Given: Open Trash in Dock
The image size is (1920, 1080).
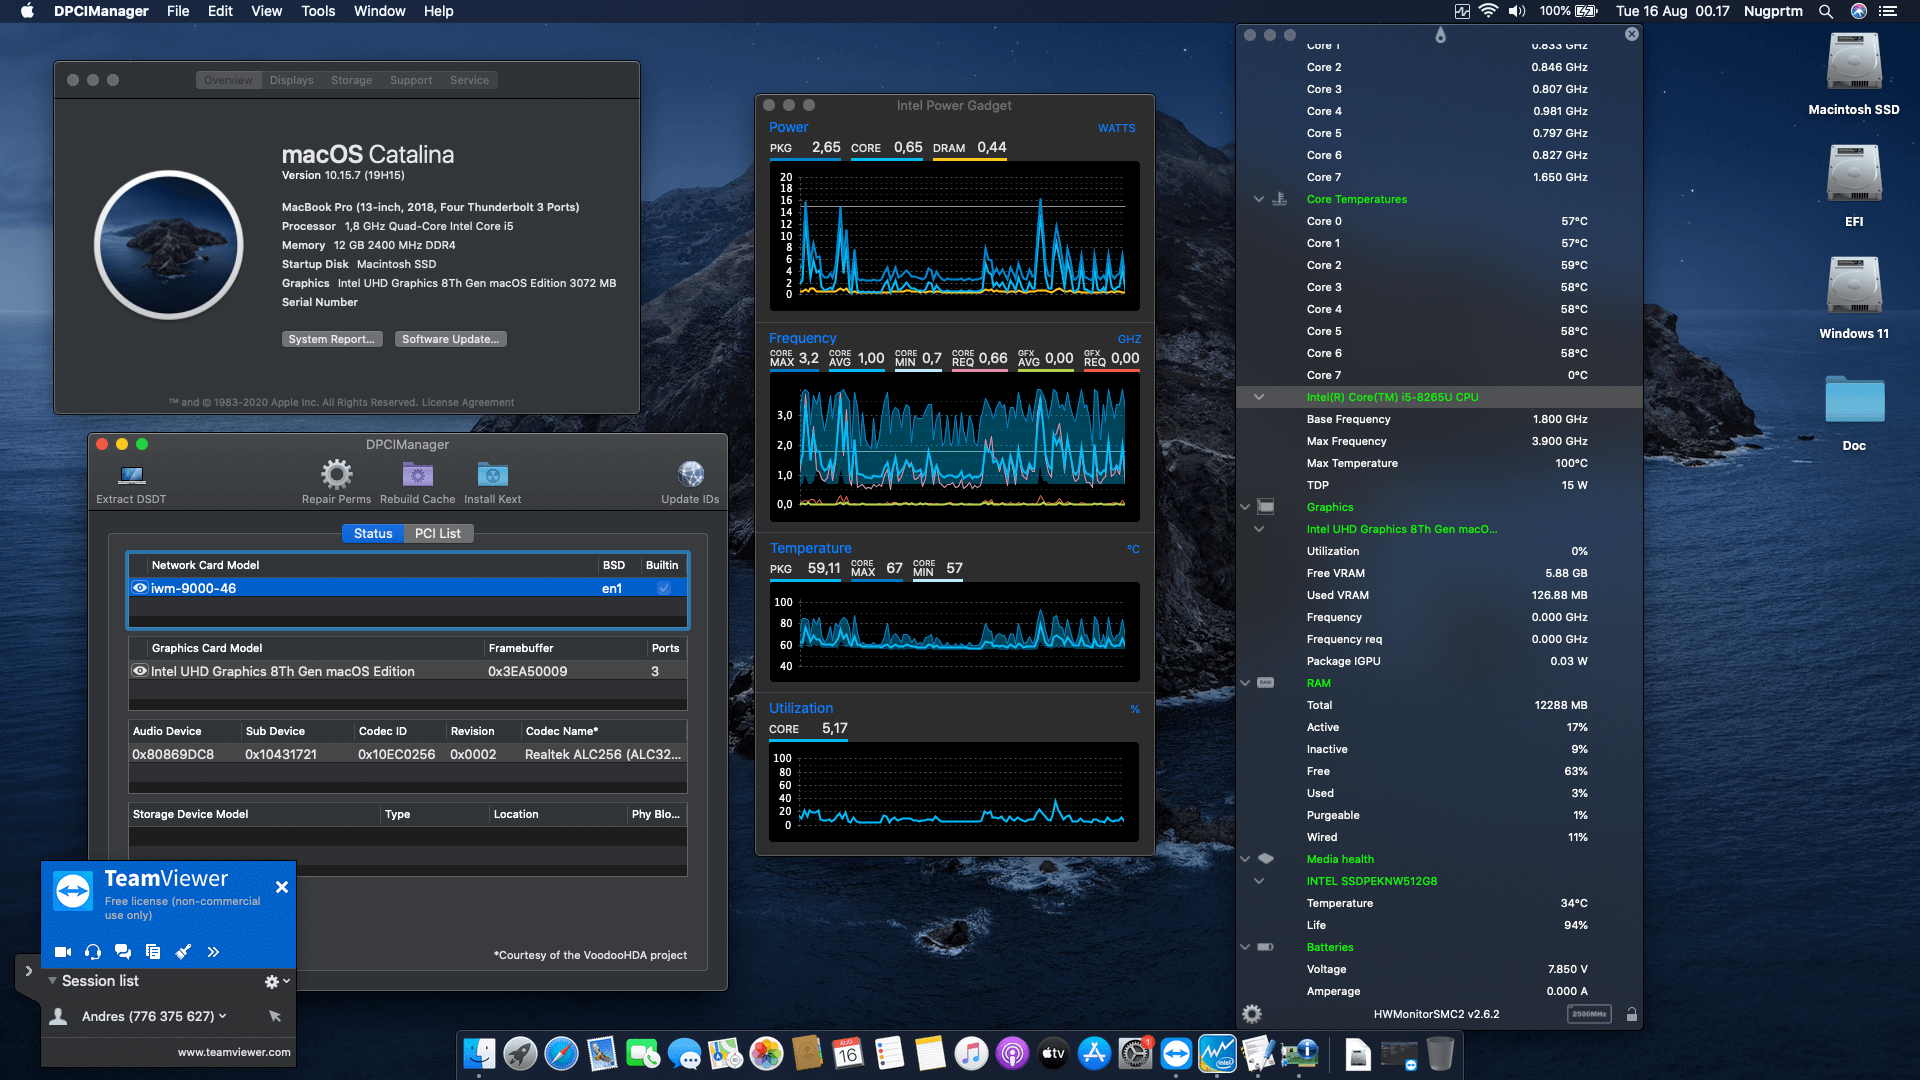Looking at the screenshot, I should tap(1440, 1054).
